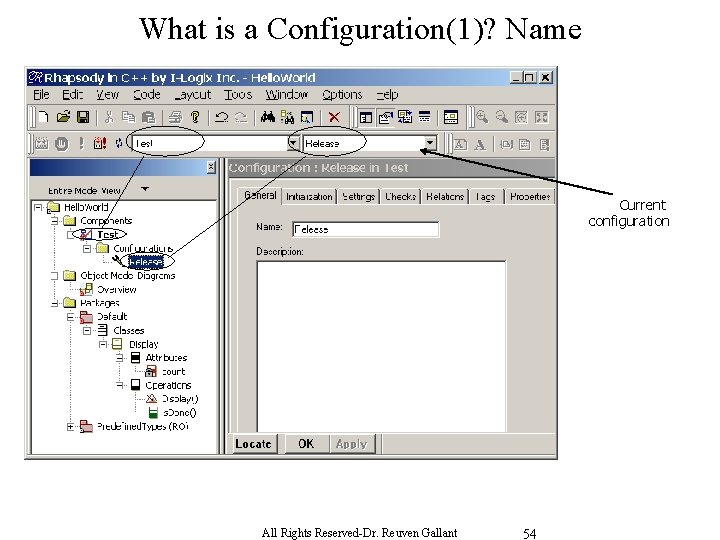
Task: Click the isDone() operation icon in tree
Action: click(153, 412)
